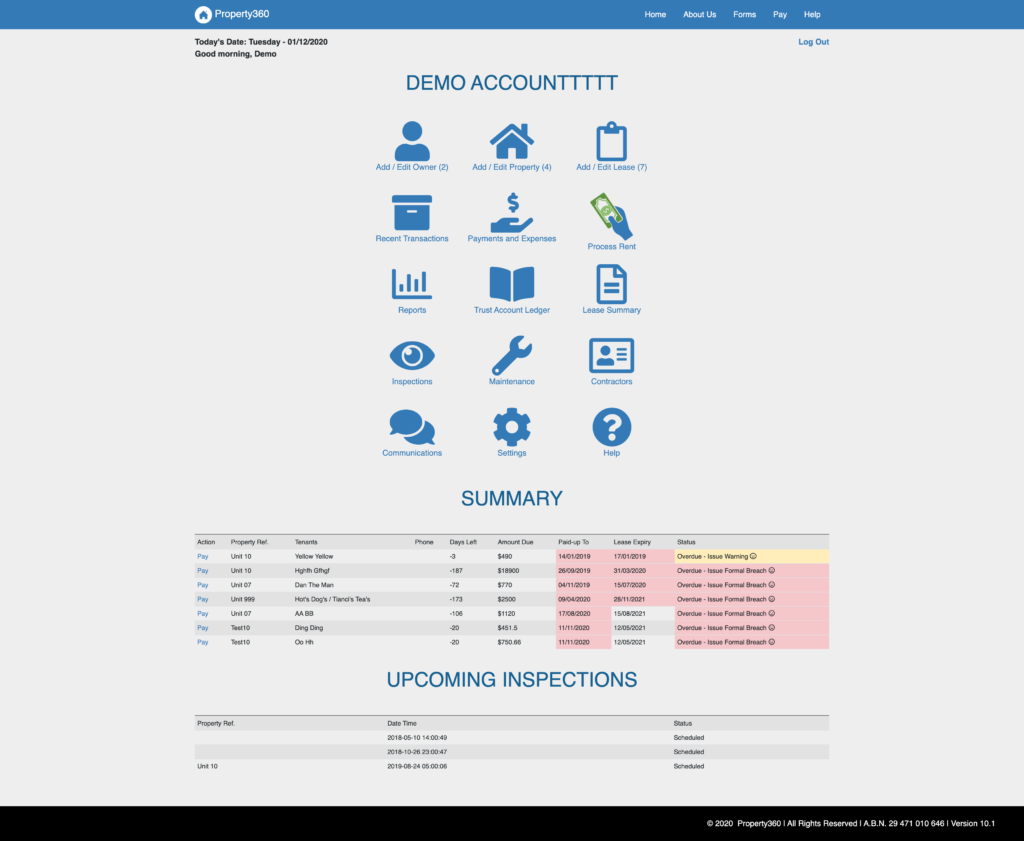
Task: Click the Log Out link
Action: pyautogui.click(x=813, y=42)
